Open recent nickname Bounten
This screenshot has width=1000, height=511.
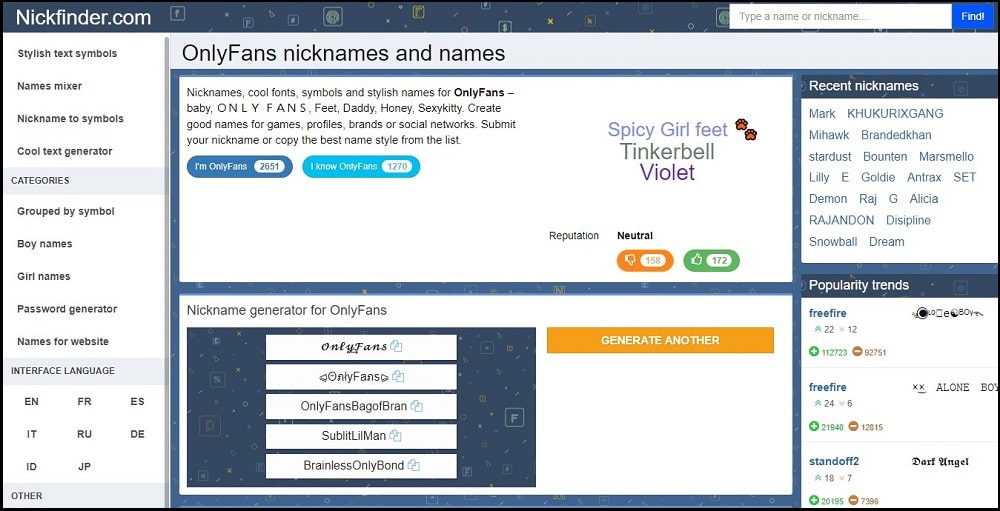[x=885, y=157]
